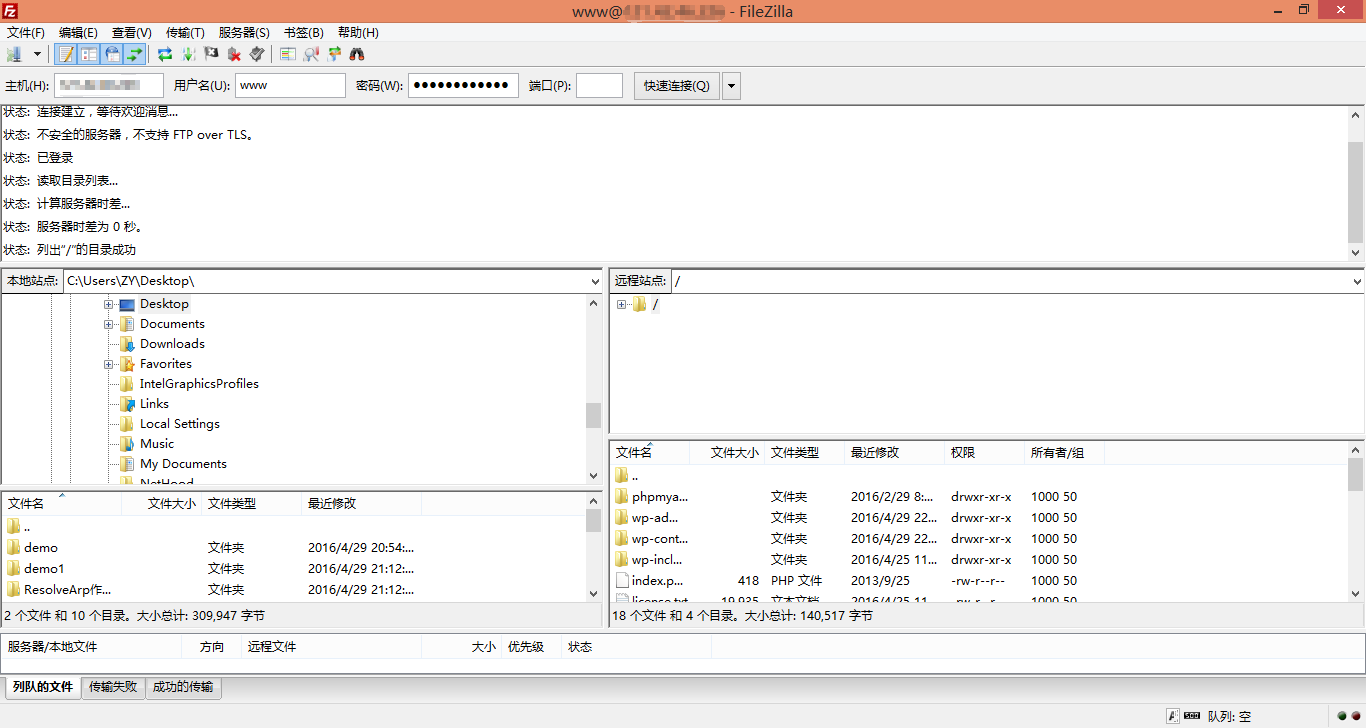Open the 查看(V) menu
The image size is (1366, 728).
(x=132, y=33)
